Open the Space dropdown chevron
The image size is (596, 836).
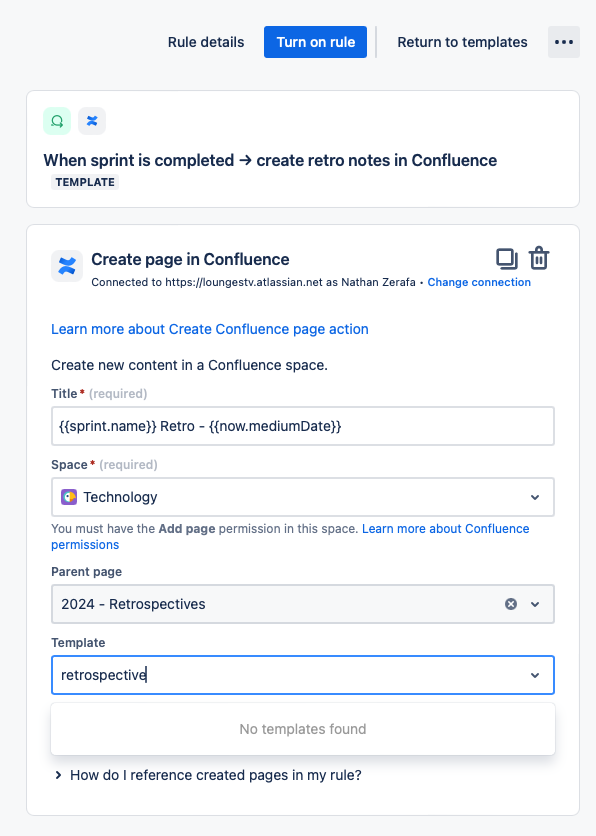tap(535, 497)
